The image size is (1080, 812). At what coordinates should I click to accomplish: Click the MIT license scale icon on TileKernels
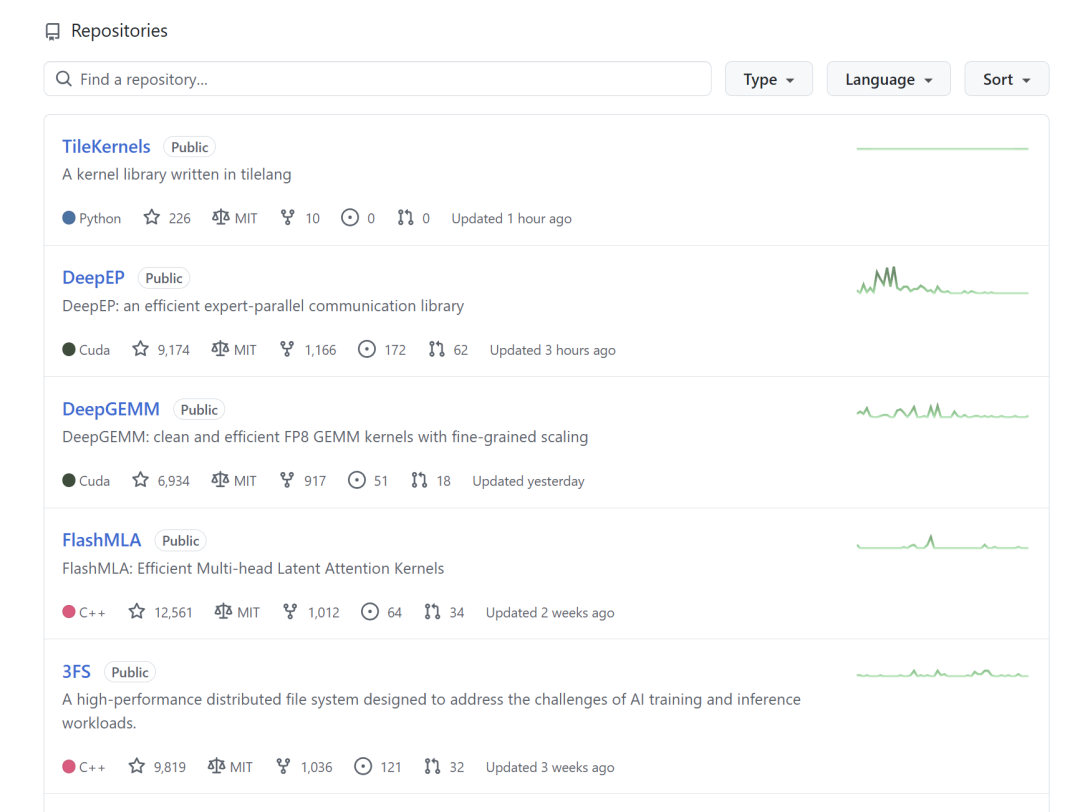[220, 218]
